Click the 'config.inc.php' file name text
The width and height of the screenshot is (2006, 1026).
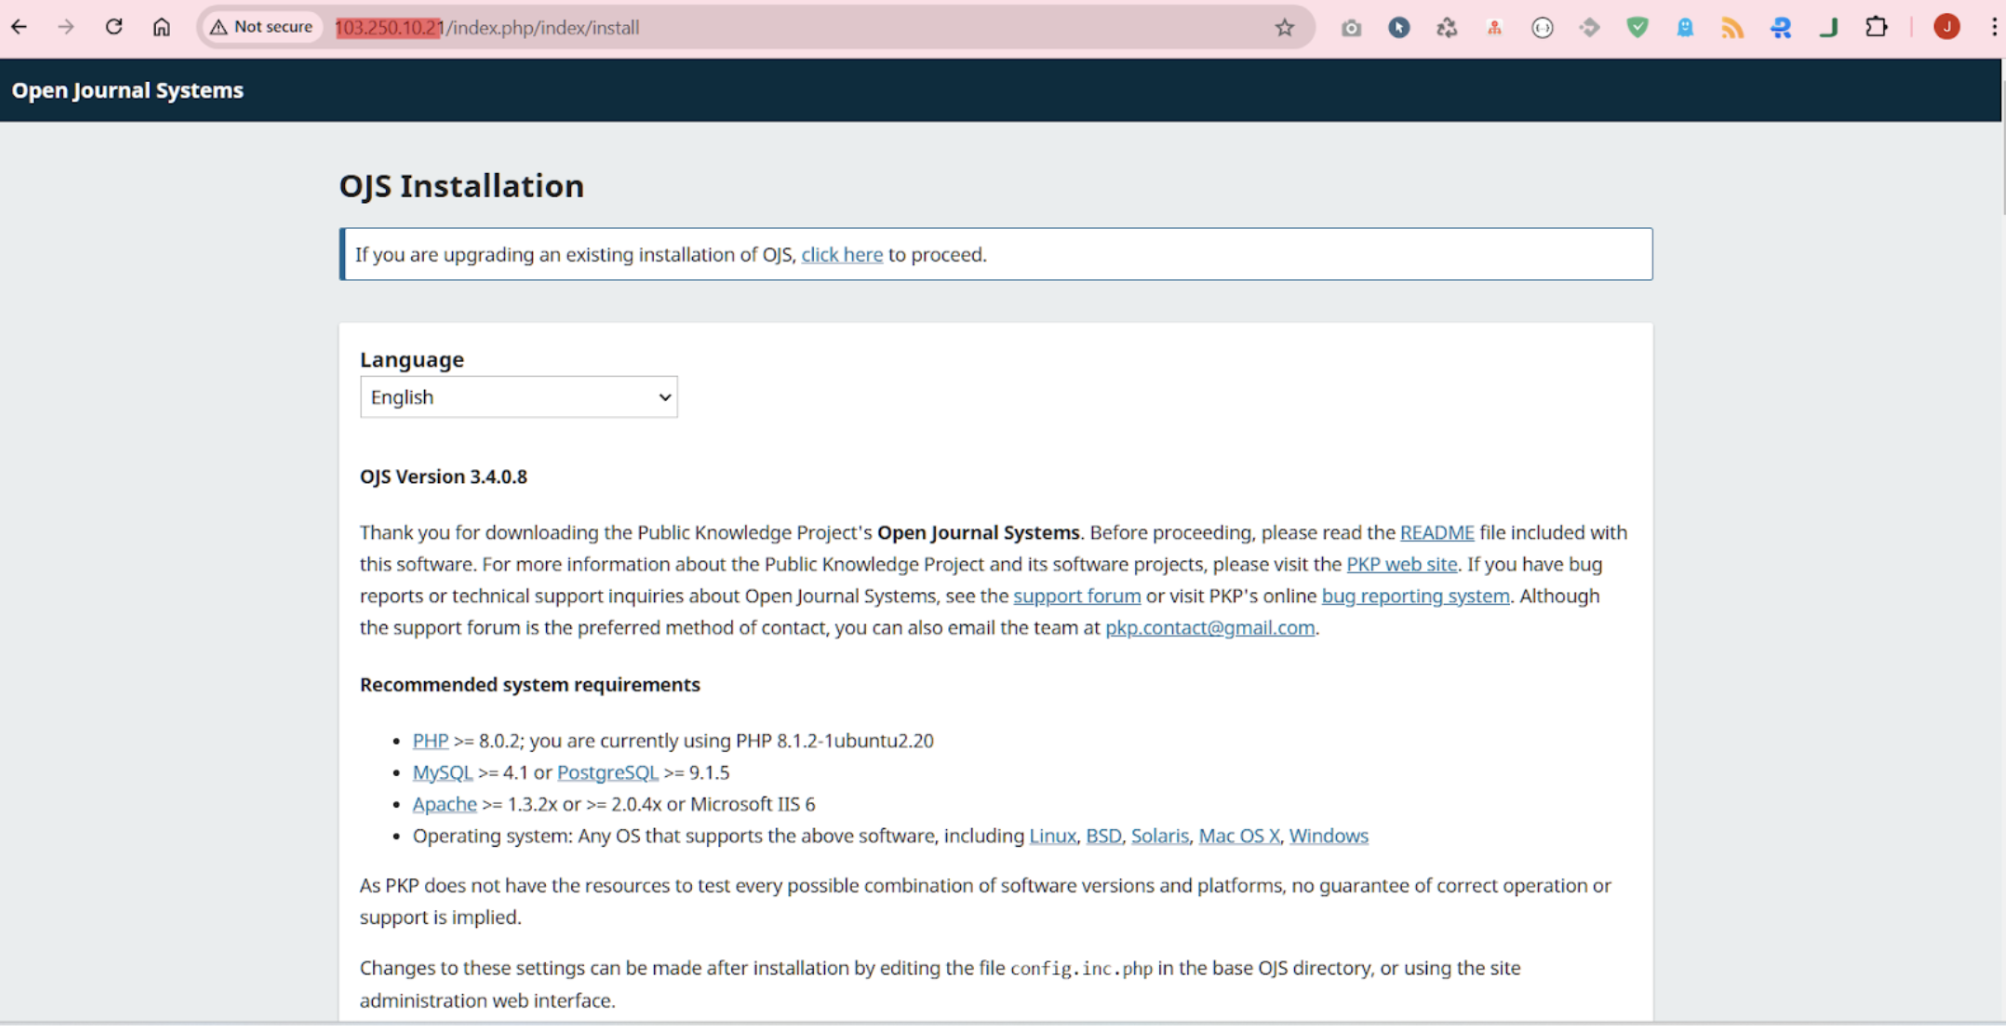click(1081, 969)
